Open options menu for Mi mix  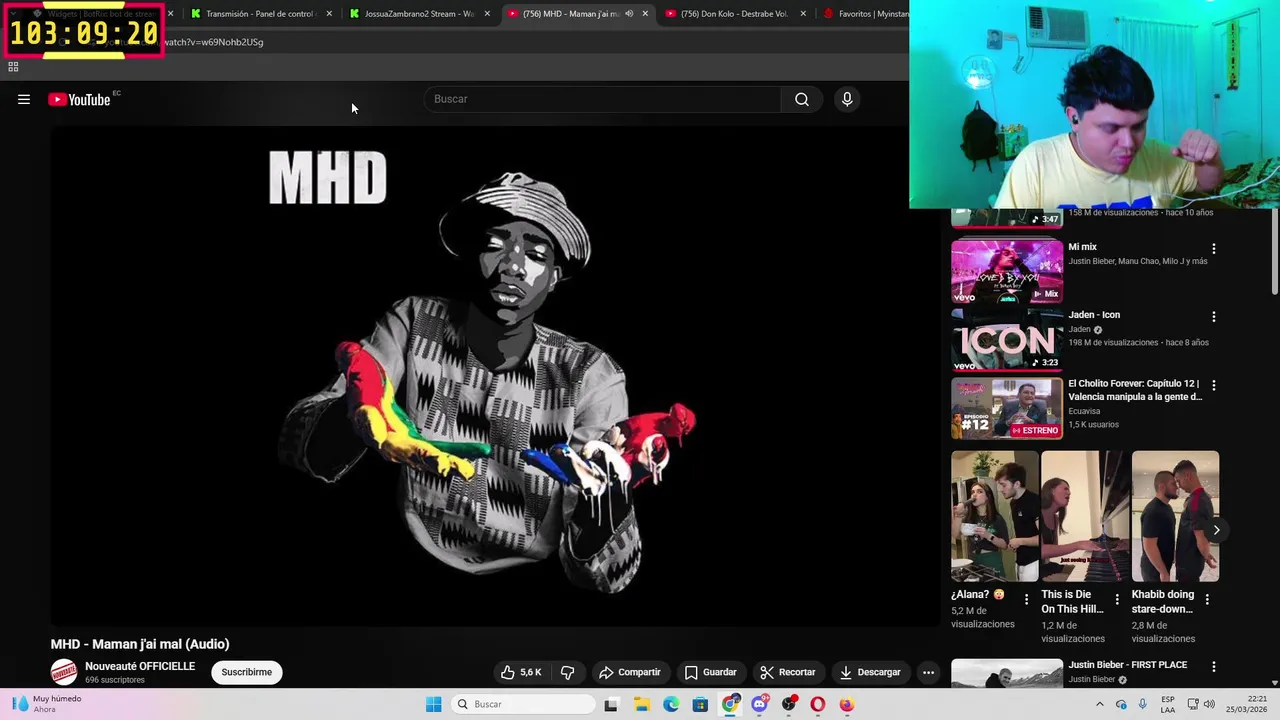click(x=1214, y=248)
